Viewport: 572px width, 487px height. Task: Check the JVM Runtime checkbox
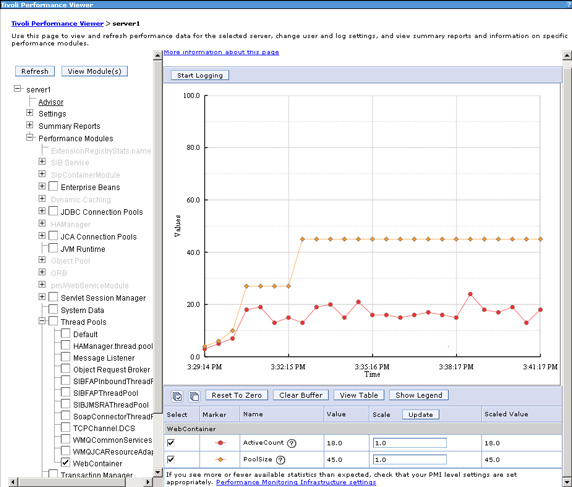point(53,248)
